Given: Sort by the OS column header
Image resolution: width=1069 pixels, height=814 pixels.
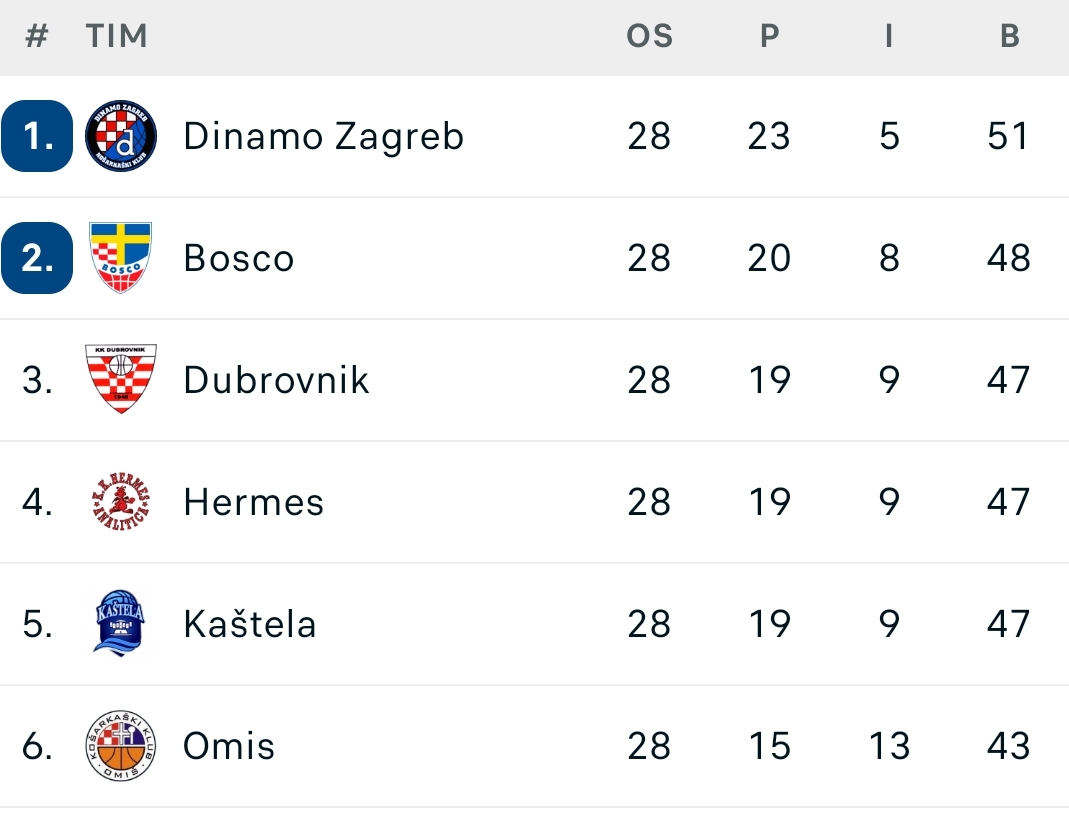Looking at the screenshot, I should (x=650, y=36).
